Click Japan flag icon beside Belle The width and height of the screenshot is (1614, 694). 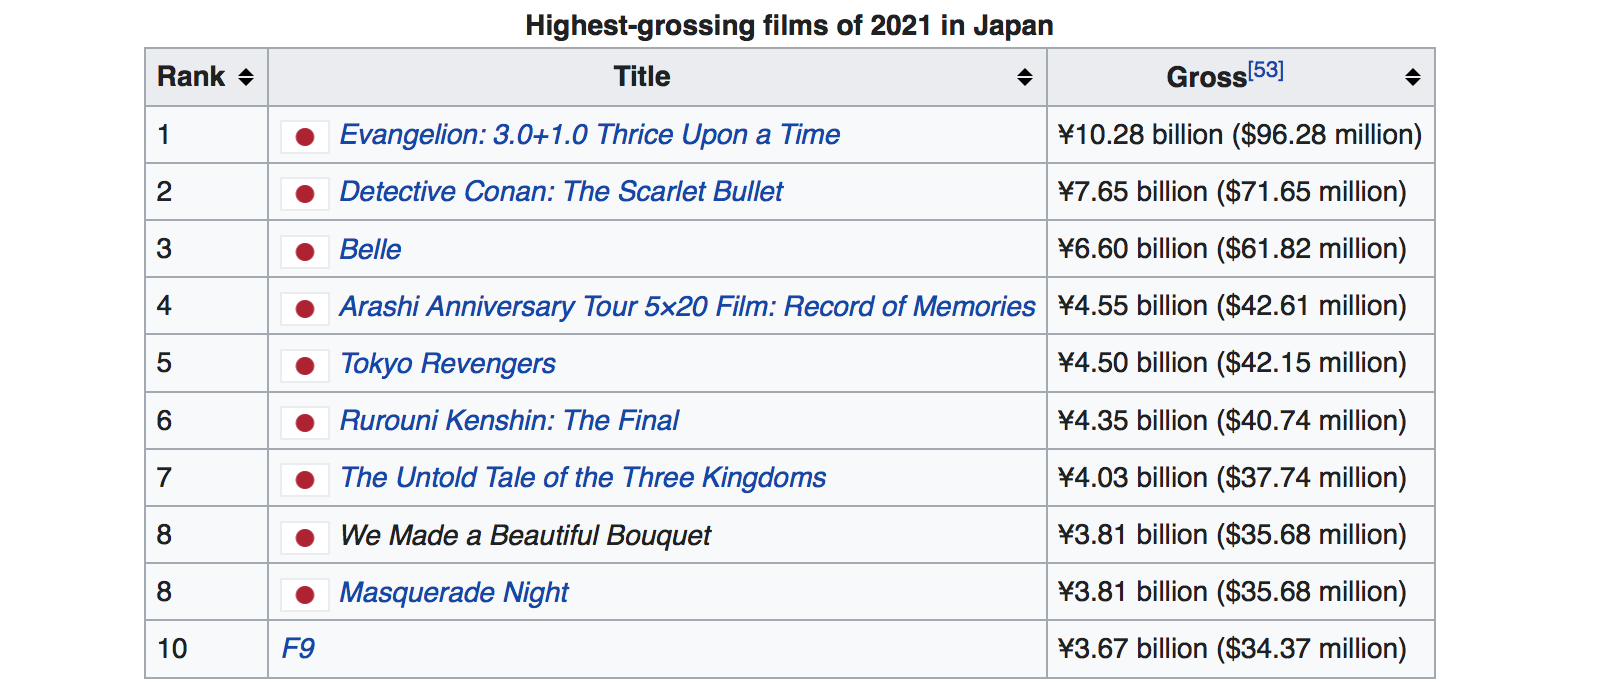pyautogui.click(x=305, y=251)
